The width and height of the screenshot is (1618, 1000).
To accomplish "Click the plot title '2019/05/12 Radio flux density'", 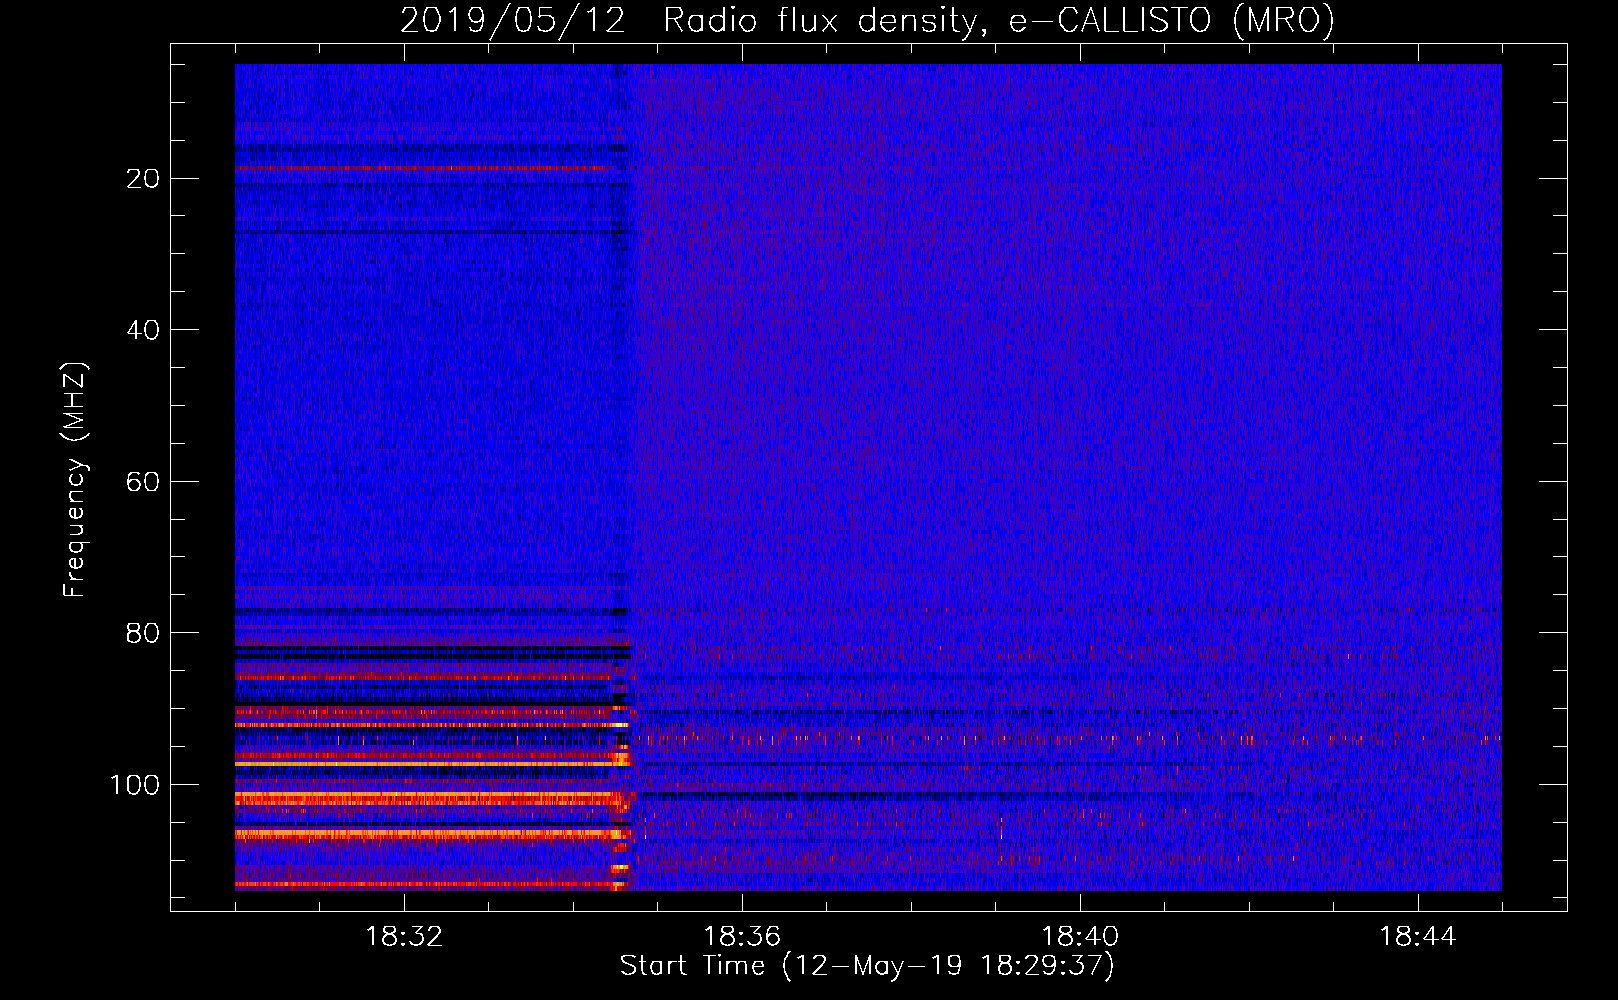I will click(867, 21).
